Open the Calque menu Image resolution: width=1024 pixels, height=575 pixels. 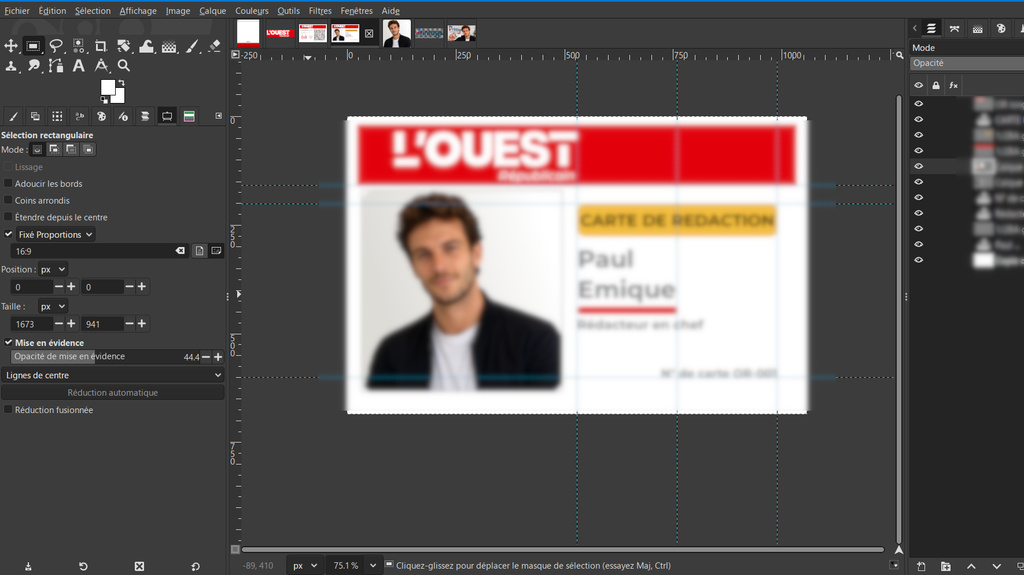click(x=212, y=10)
